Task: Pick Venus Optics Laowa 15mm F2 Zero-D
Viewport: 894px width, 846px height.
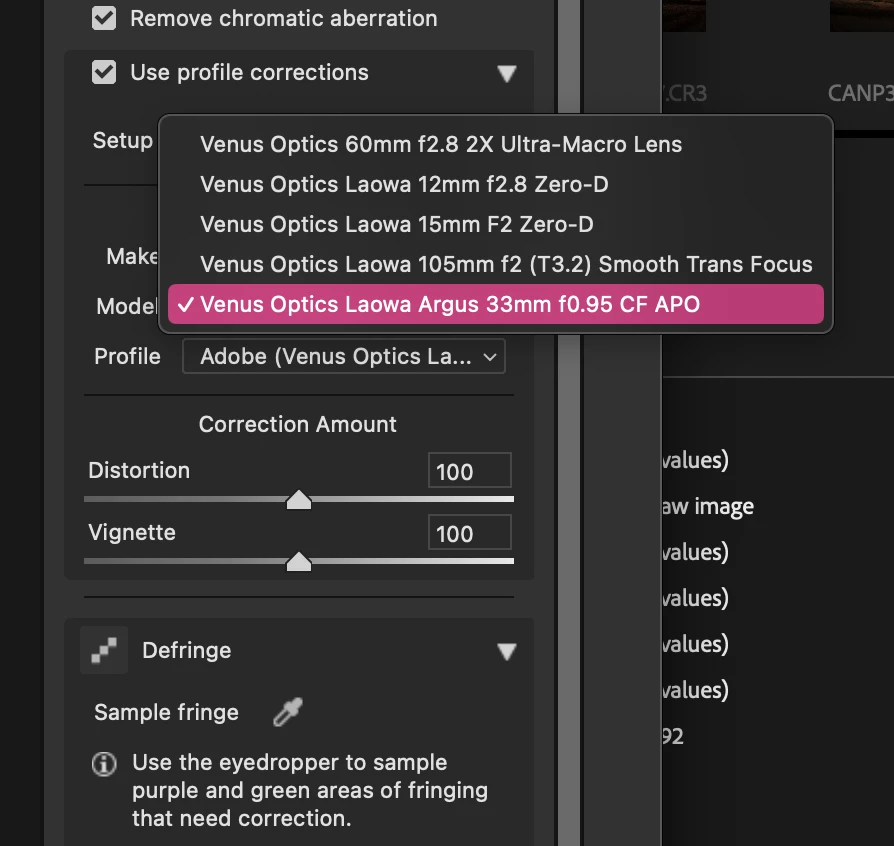Action: coord(495,224)
